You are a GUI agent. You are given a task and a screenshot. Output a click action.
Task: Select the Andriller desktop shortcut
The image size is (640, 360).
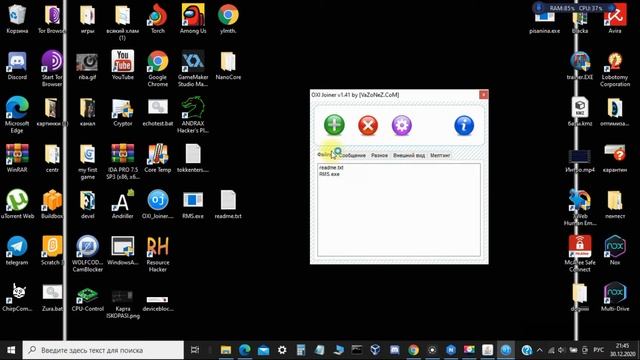click(x=122, y=204)
